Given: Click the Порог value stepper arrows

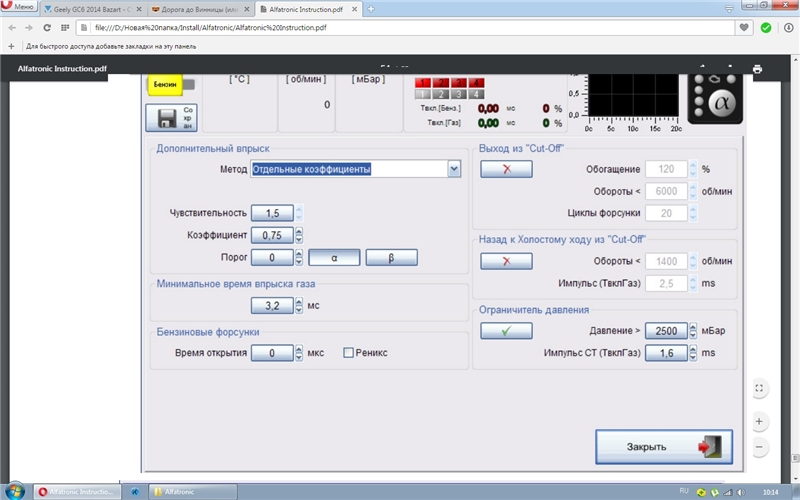Looking at the screenshot, I should coord(298,258).
